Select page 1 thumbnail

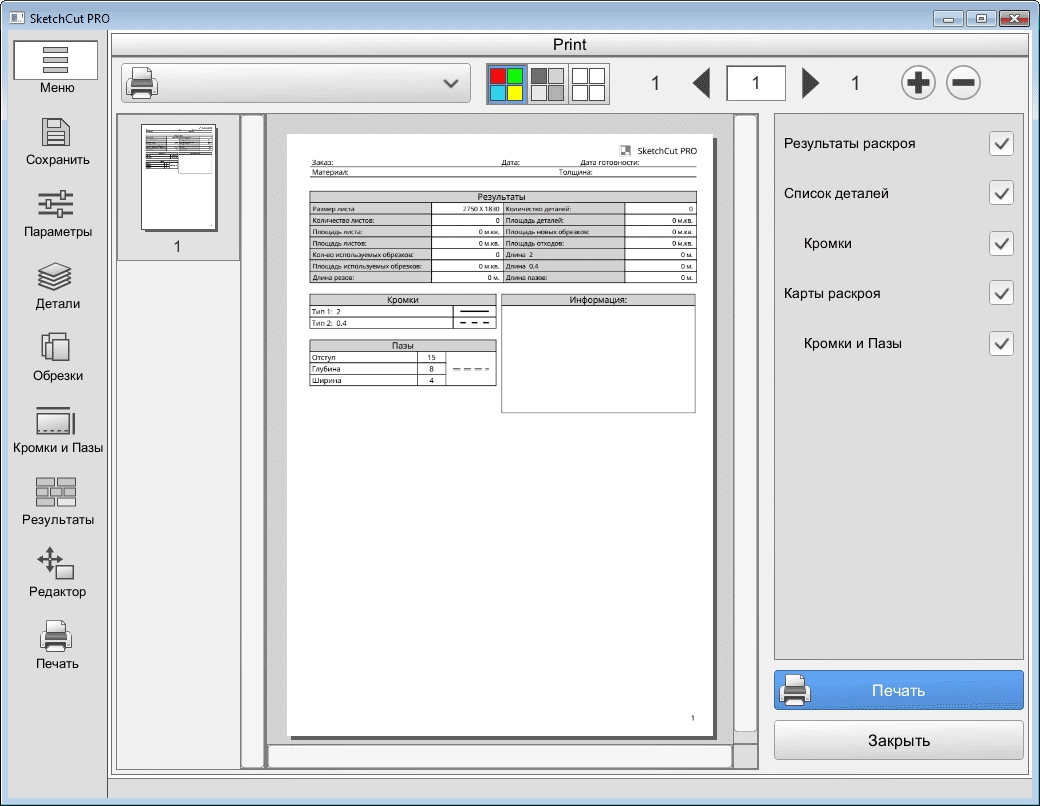click(x=178, y=186)
